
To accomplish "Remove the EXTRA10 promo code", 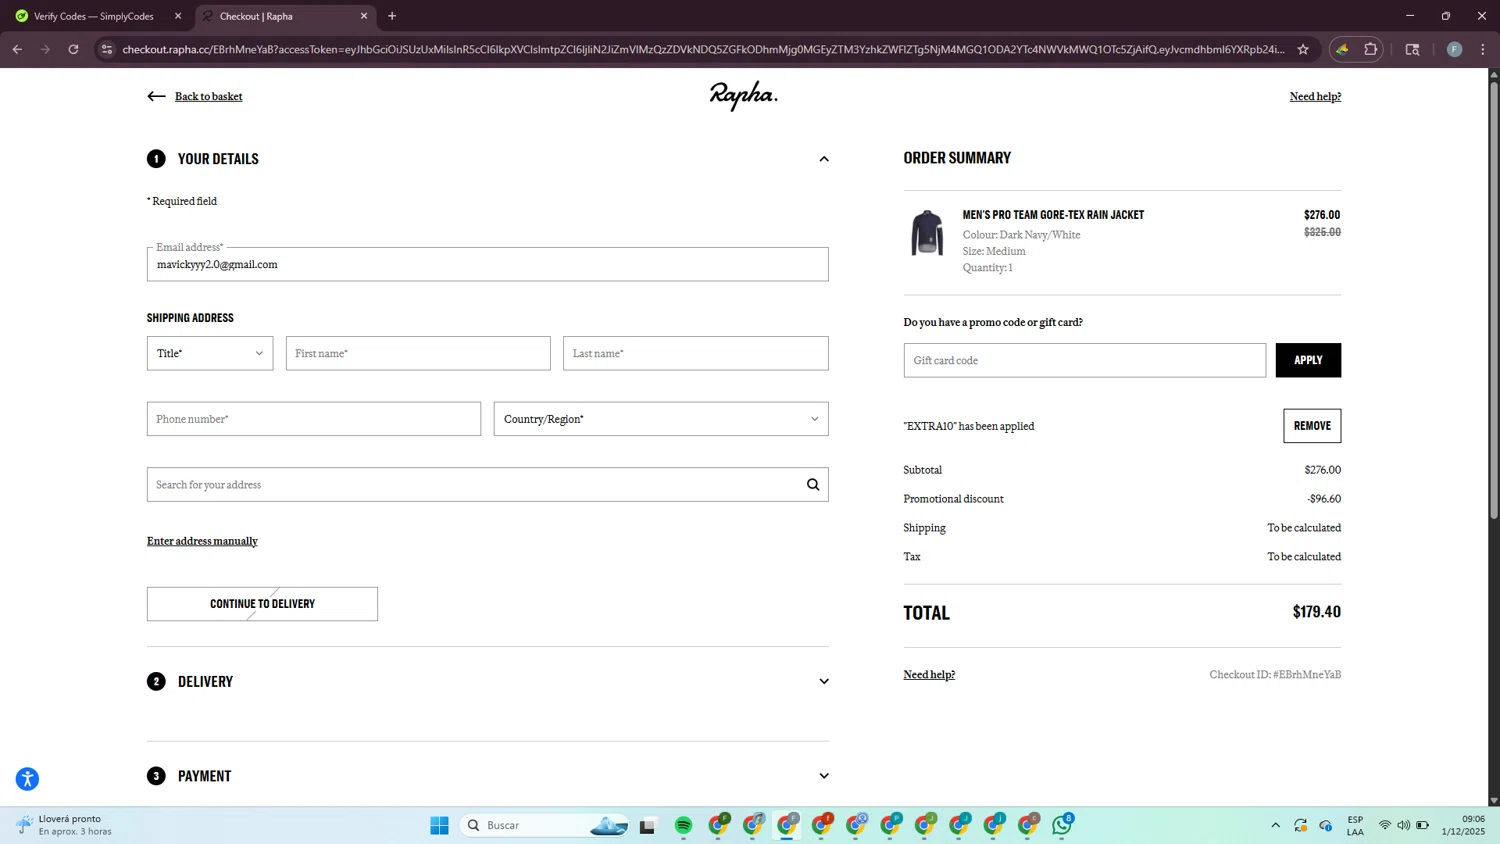I will tap(1312, 426).
